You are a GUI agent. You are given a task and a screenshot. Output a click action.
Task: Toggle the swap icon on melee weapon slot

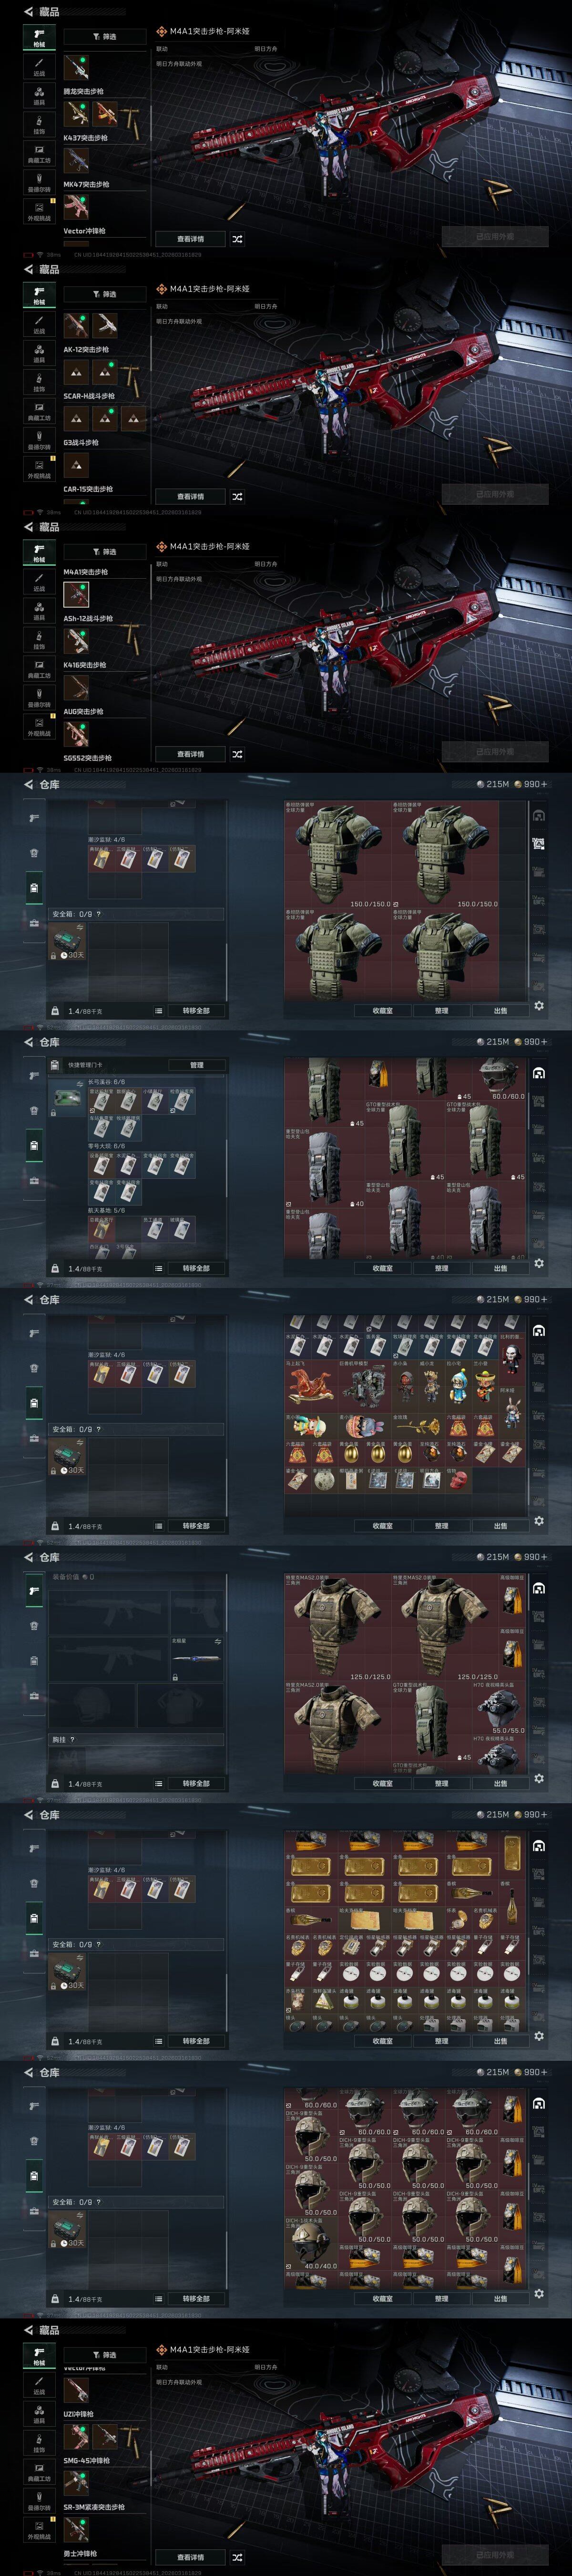[x=218, y=1642]
